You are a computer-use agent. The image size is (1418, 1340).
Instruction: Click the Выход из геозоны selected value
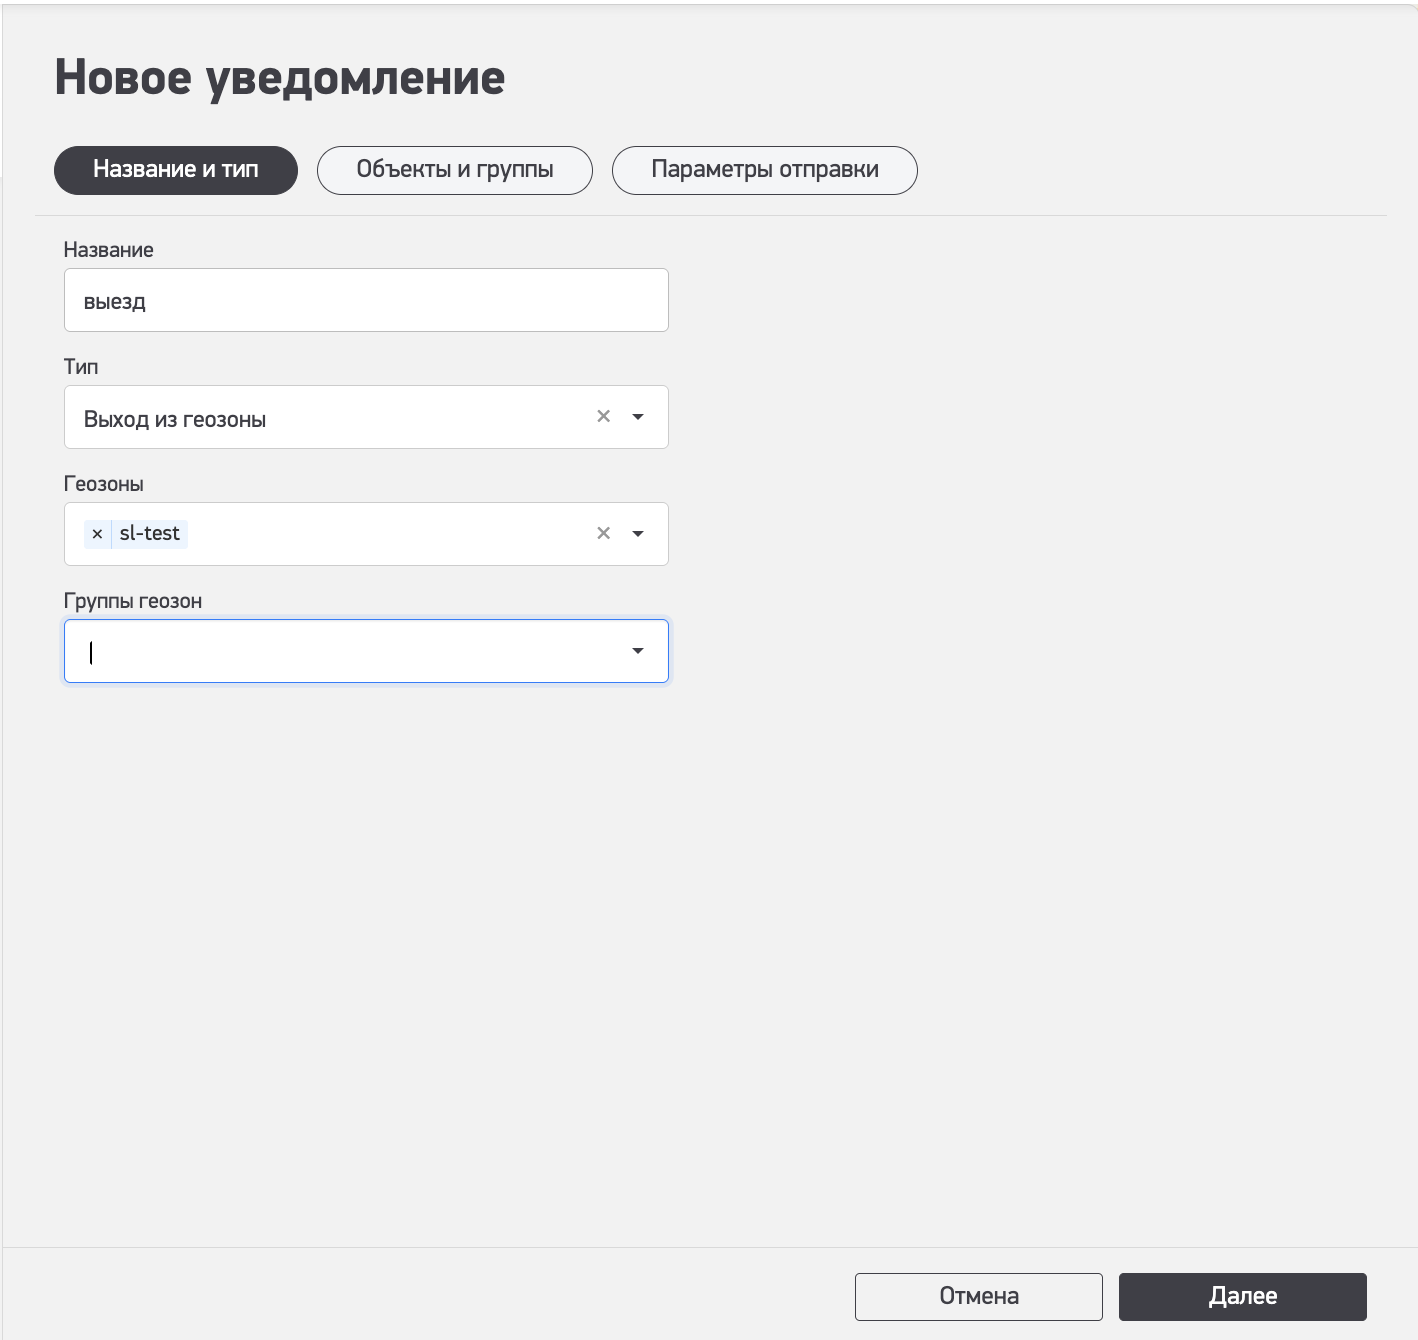[x=175, y=419]
